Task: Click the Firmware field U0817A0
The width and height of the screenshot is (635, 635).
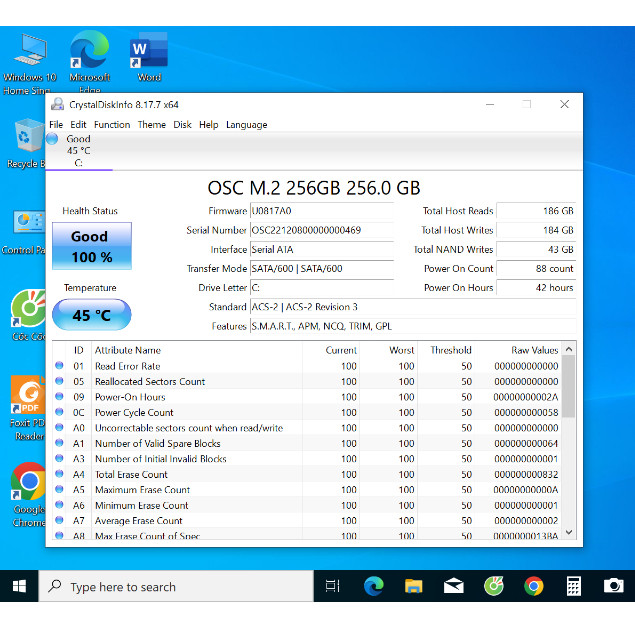Action: 322,211
